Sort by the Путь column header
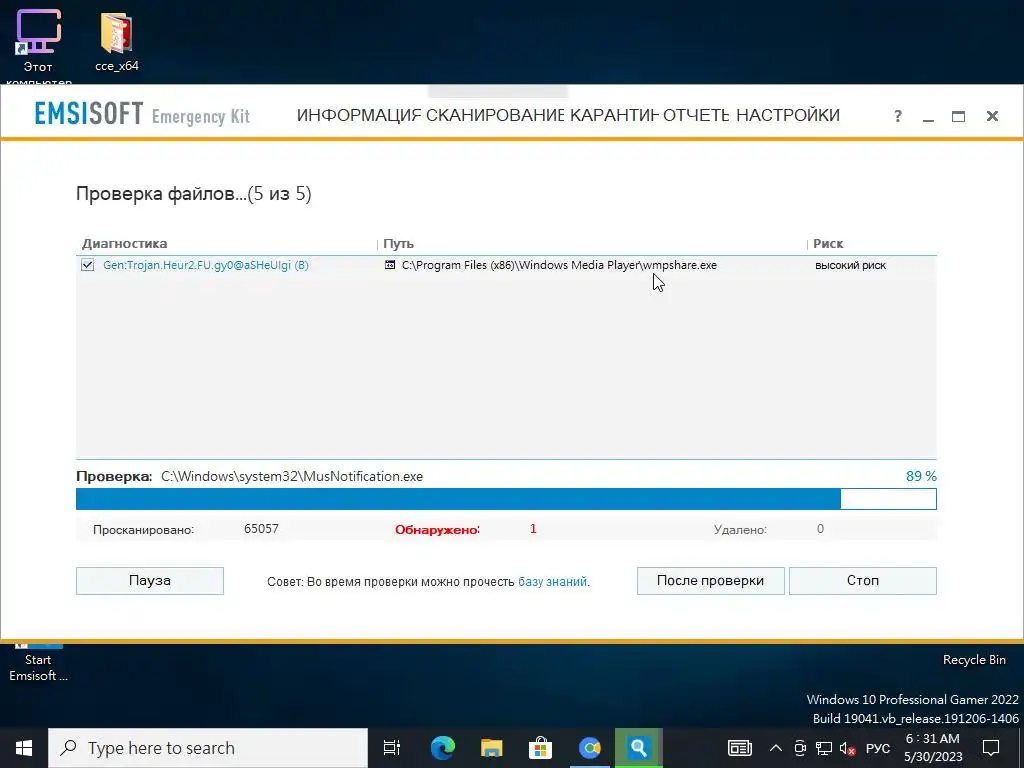The image size is (1024, 768). click(x=398, y=244)
